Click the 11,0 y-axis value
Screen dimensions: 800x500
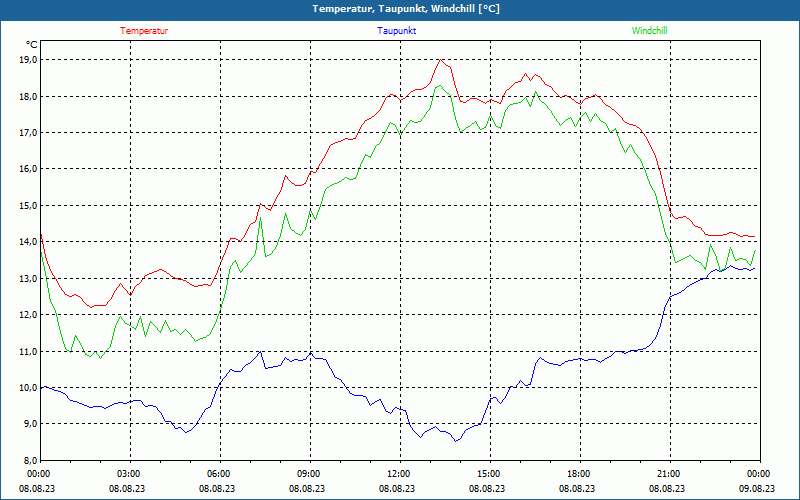point(28,352)
